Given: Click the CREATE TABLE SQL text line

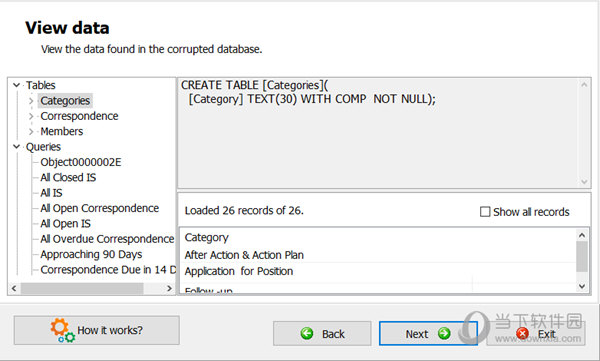Looking at the screenshot, I should click(254, 85).
